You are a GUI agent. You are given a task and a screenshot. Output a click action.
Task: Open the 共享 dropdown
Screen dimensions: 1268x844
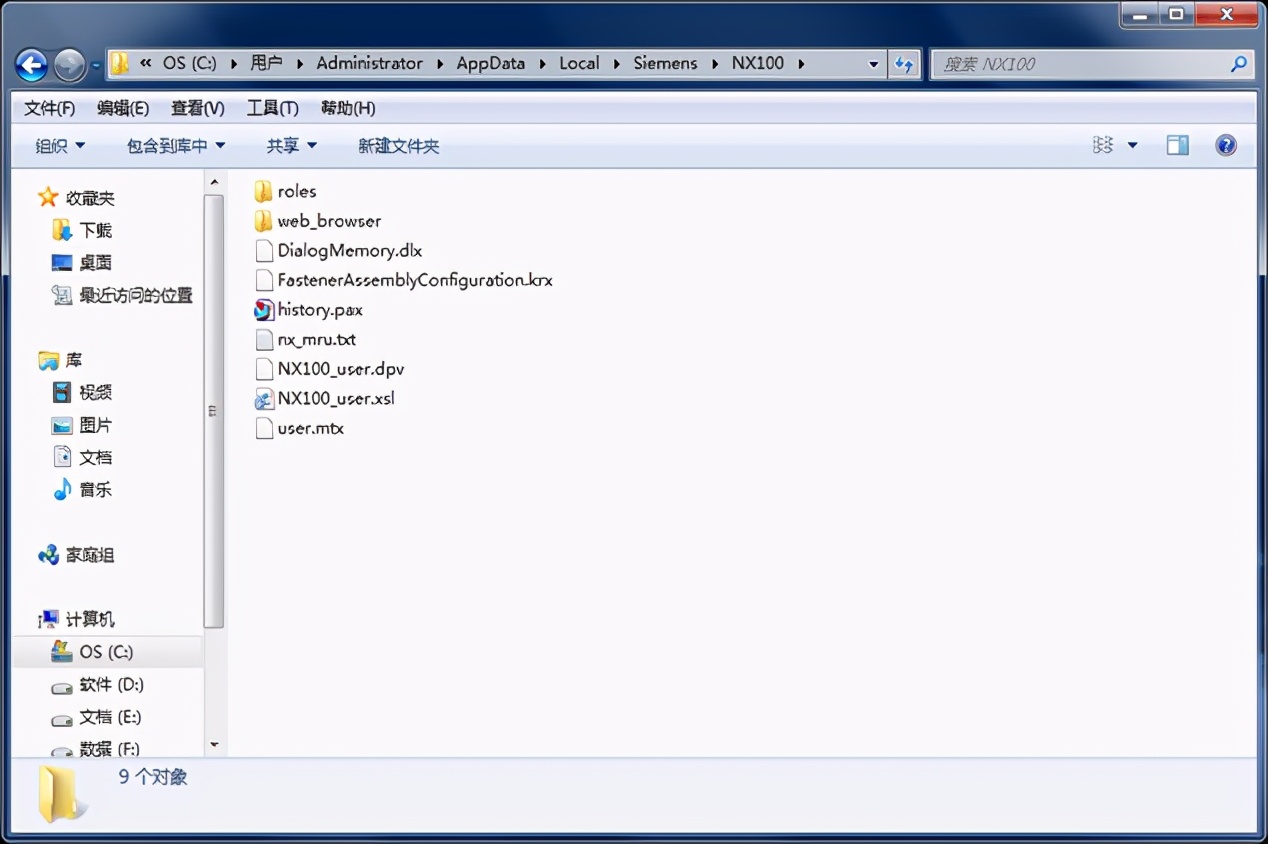pos(292,146)
